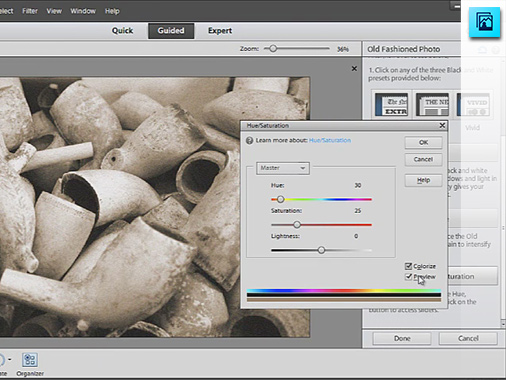The height and width of the screenshot is (380, 506).
Task: Confirm Hue/Saturation with OK
Action: tap(423, 142)
